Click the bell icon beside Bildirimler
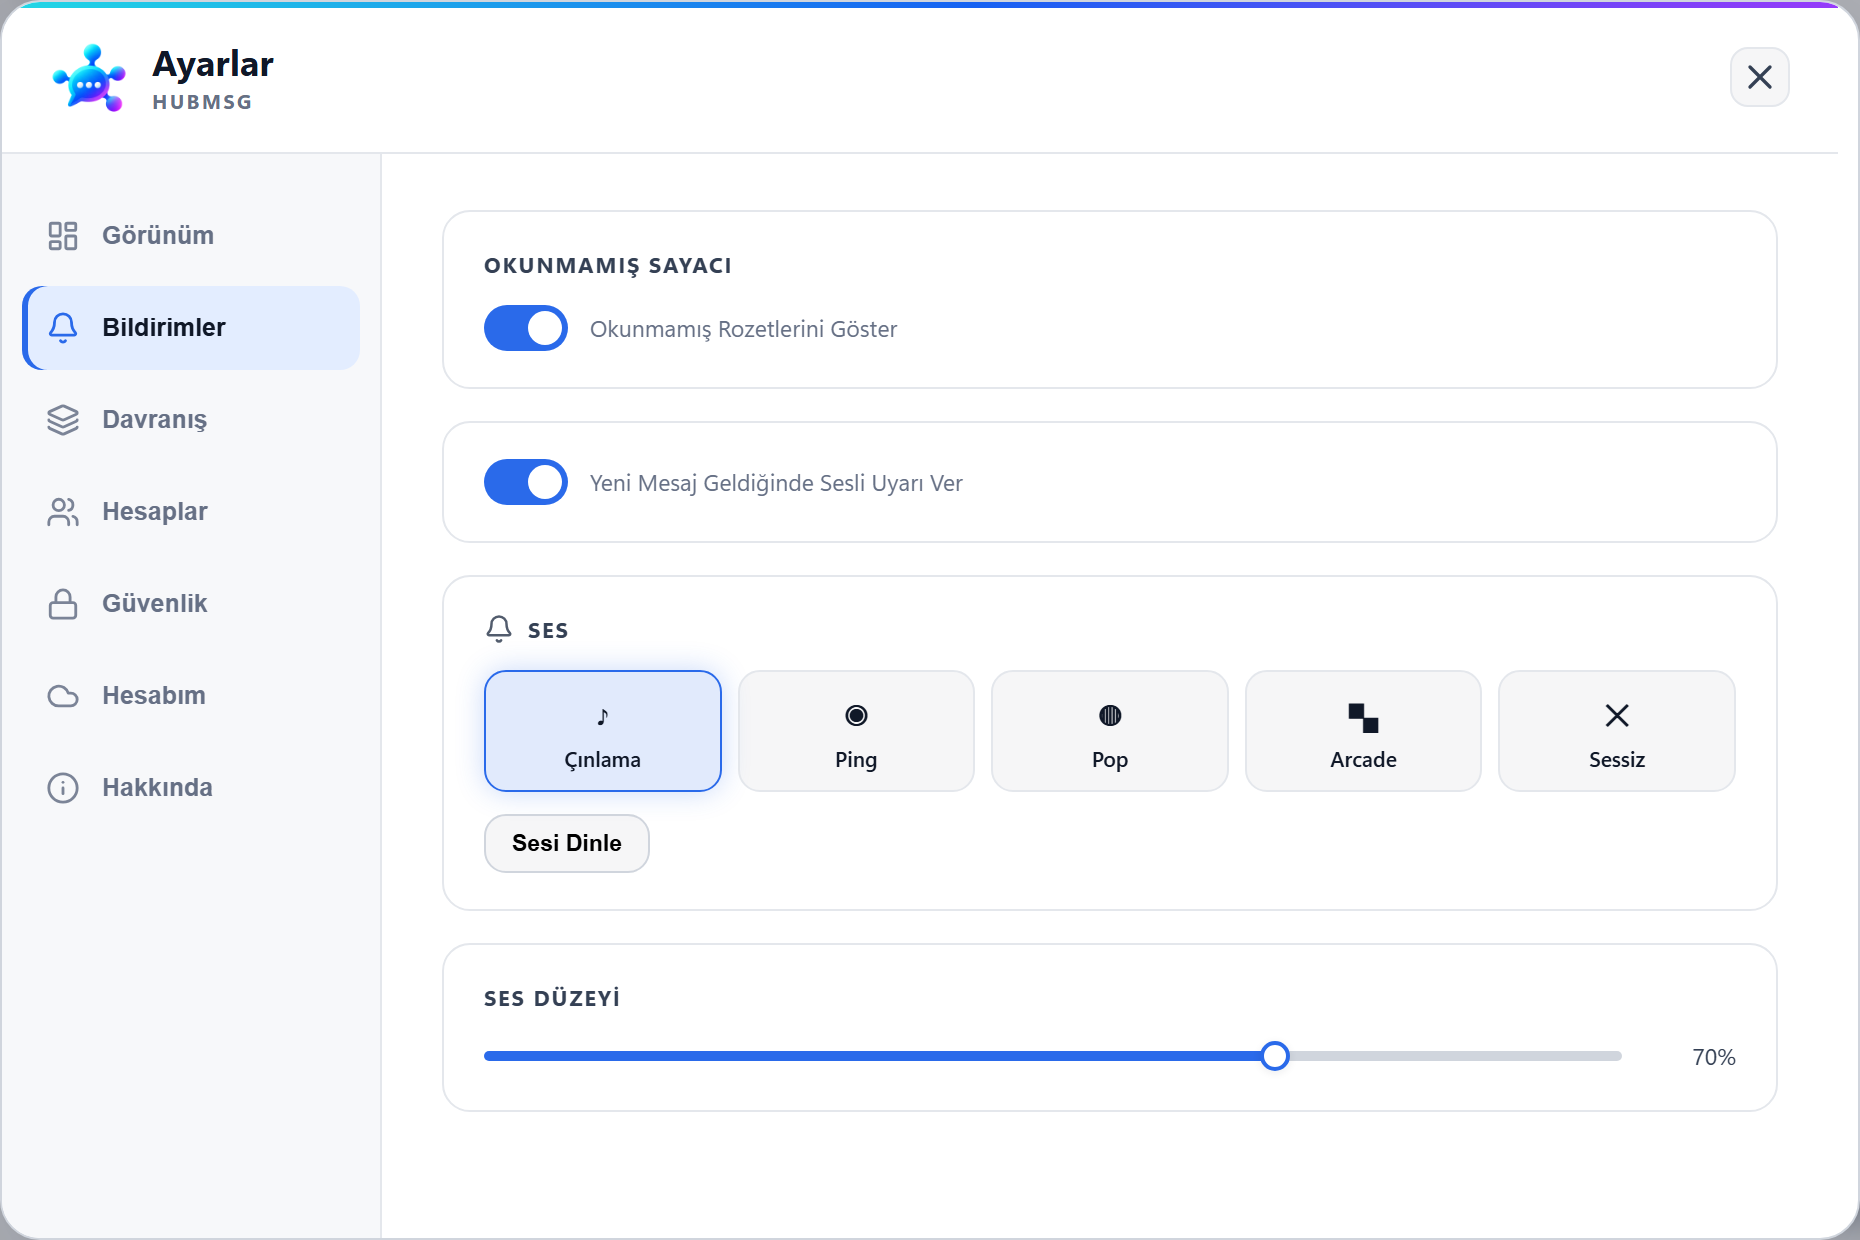The width and height of the screenshot is (1860, 1240). [x=63, y=327]
